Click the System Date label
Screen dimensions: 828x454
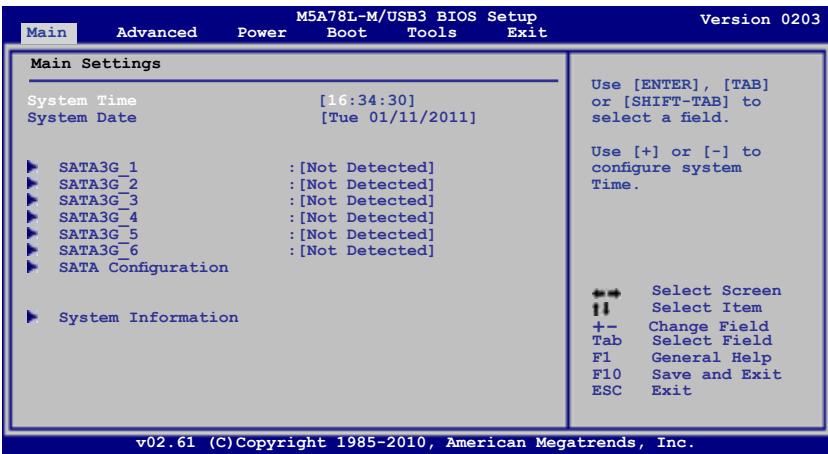(x=82, y=117)
